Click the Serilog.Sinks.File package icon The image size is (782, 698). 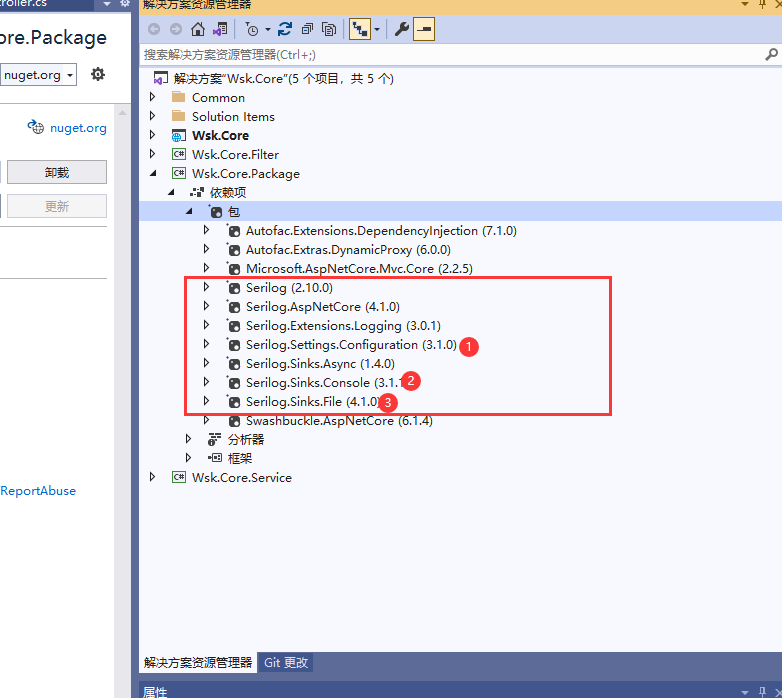[233, 402]
